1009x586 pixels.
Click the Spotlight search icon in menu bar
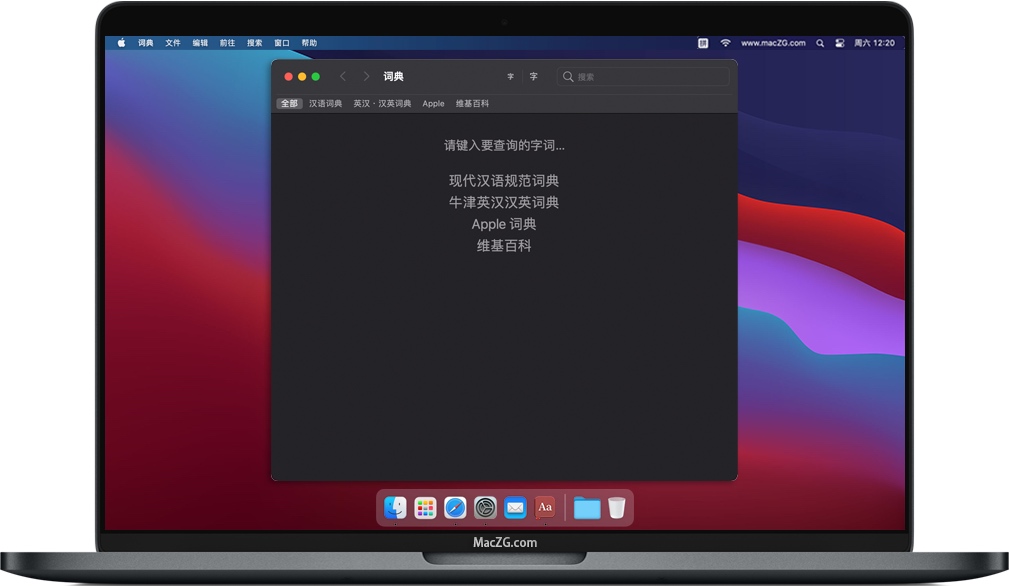tap(821, 42)
